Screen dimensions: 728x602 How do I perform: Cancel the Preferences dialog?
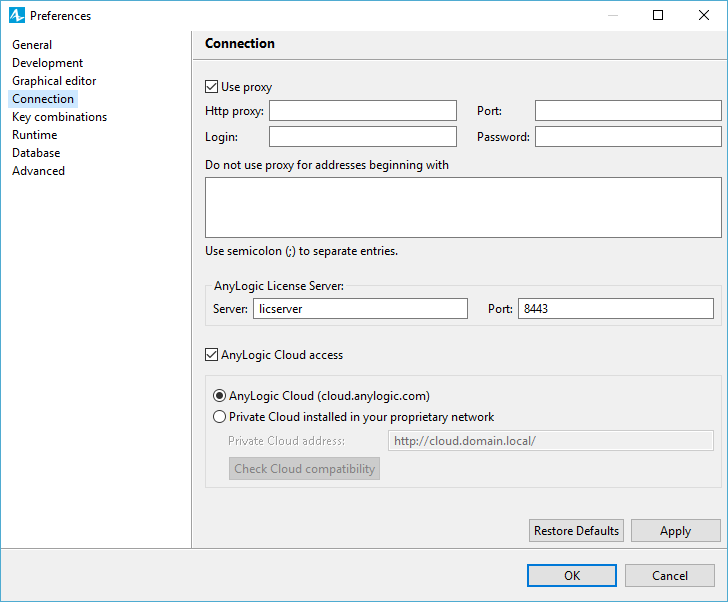[670, 576]
